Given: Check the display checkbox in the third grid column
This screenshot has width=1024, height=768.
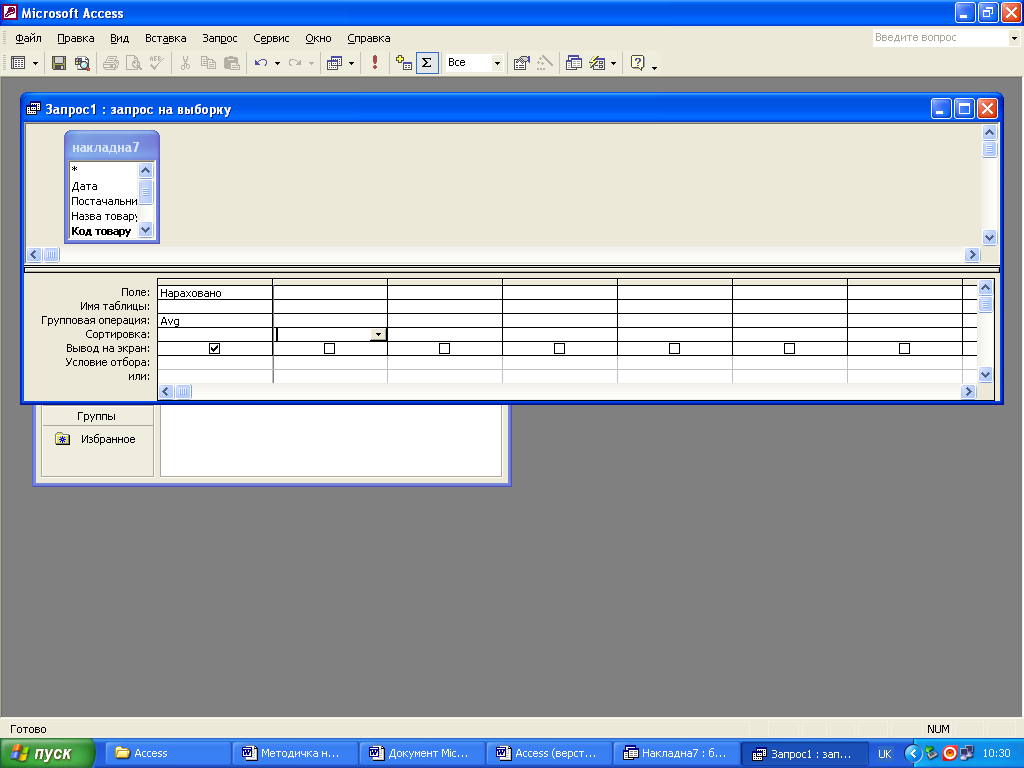Looking at the screenshot, I should point(444,349).
